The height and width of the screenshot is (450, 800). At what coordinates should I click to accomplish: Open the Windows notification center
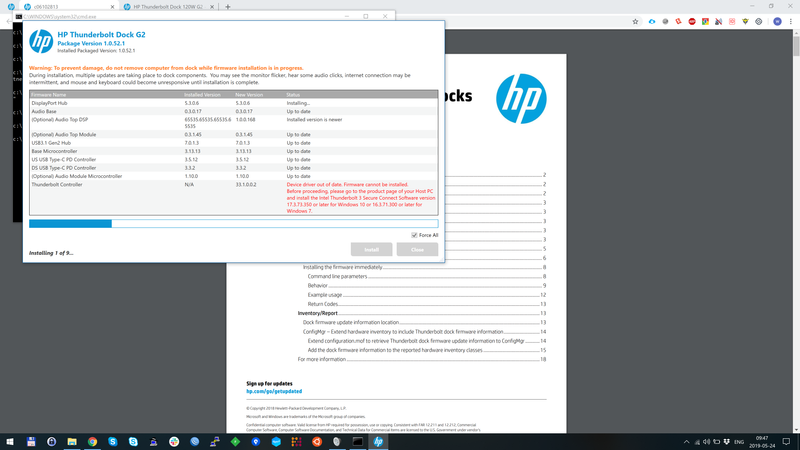point(786,442)
